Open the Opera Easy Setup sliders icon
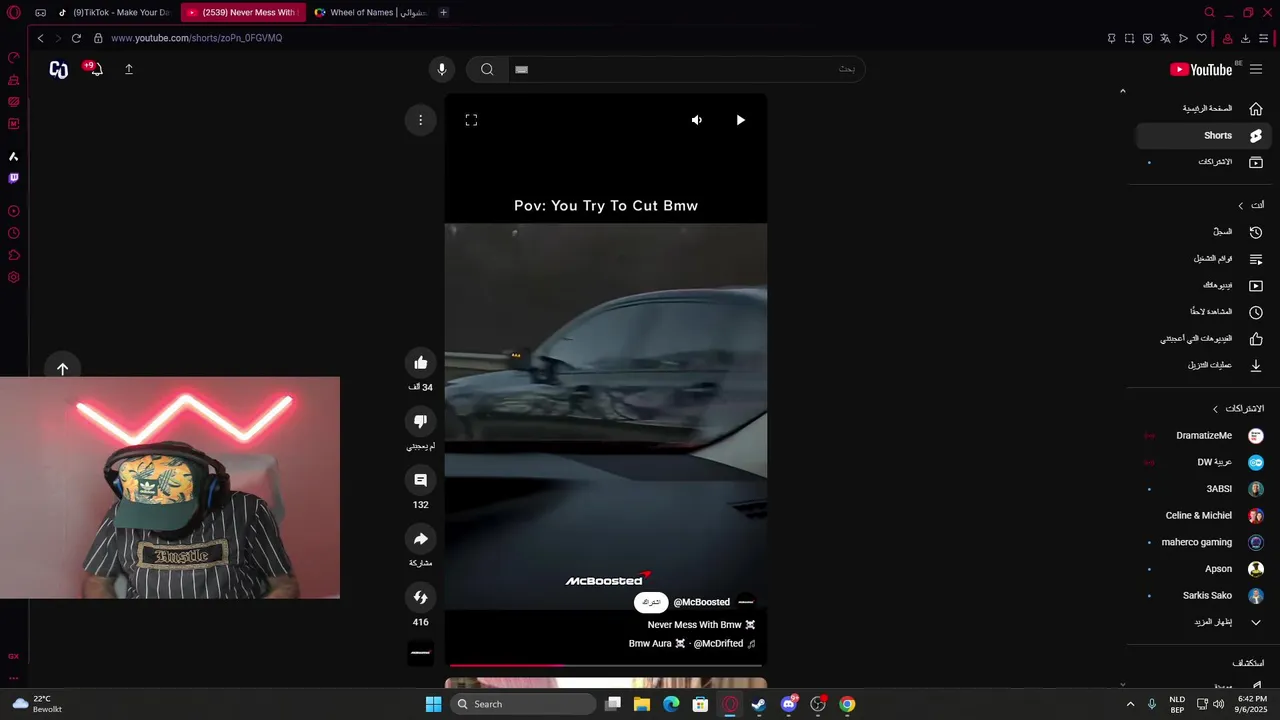The height and width of the screenshot is (720, 1280). 1264,38
